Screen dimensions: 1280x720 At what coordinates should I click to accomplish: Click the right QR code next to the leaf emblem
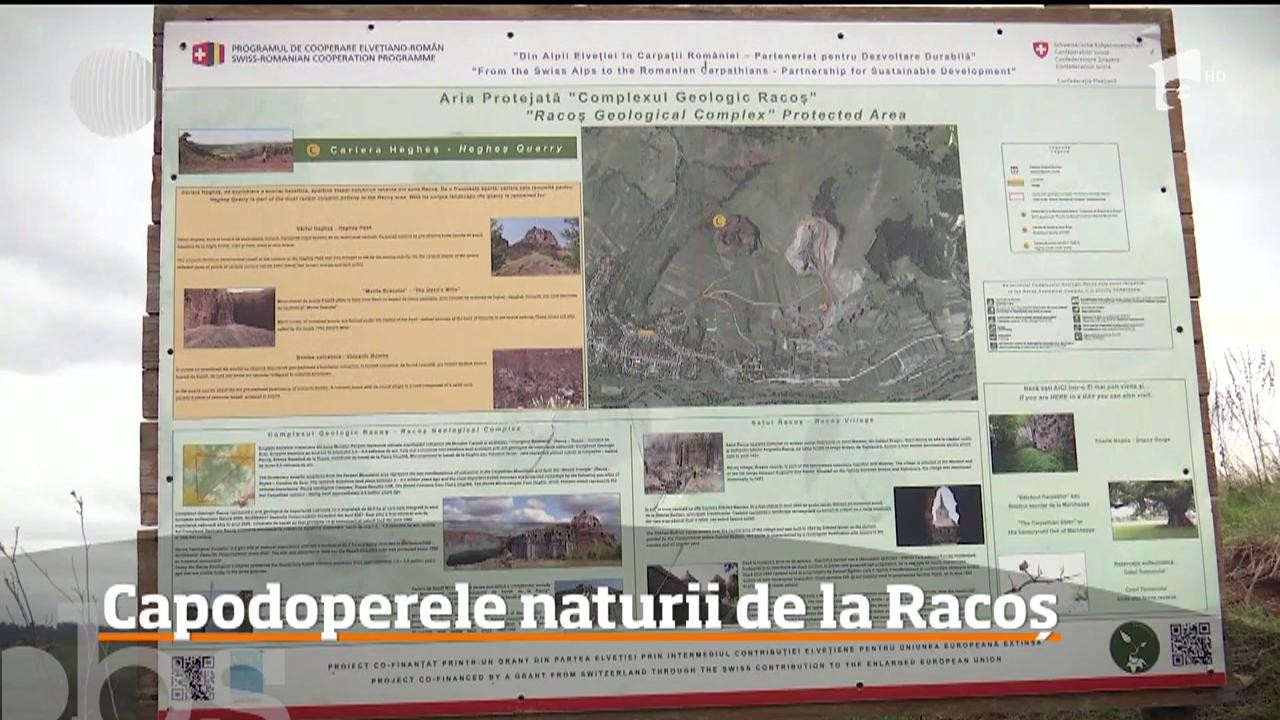(1191, 643)
